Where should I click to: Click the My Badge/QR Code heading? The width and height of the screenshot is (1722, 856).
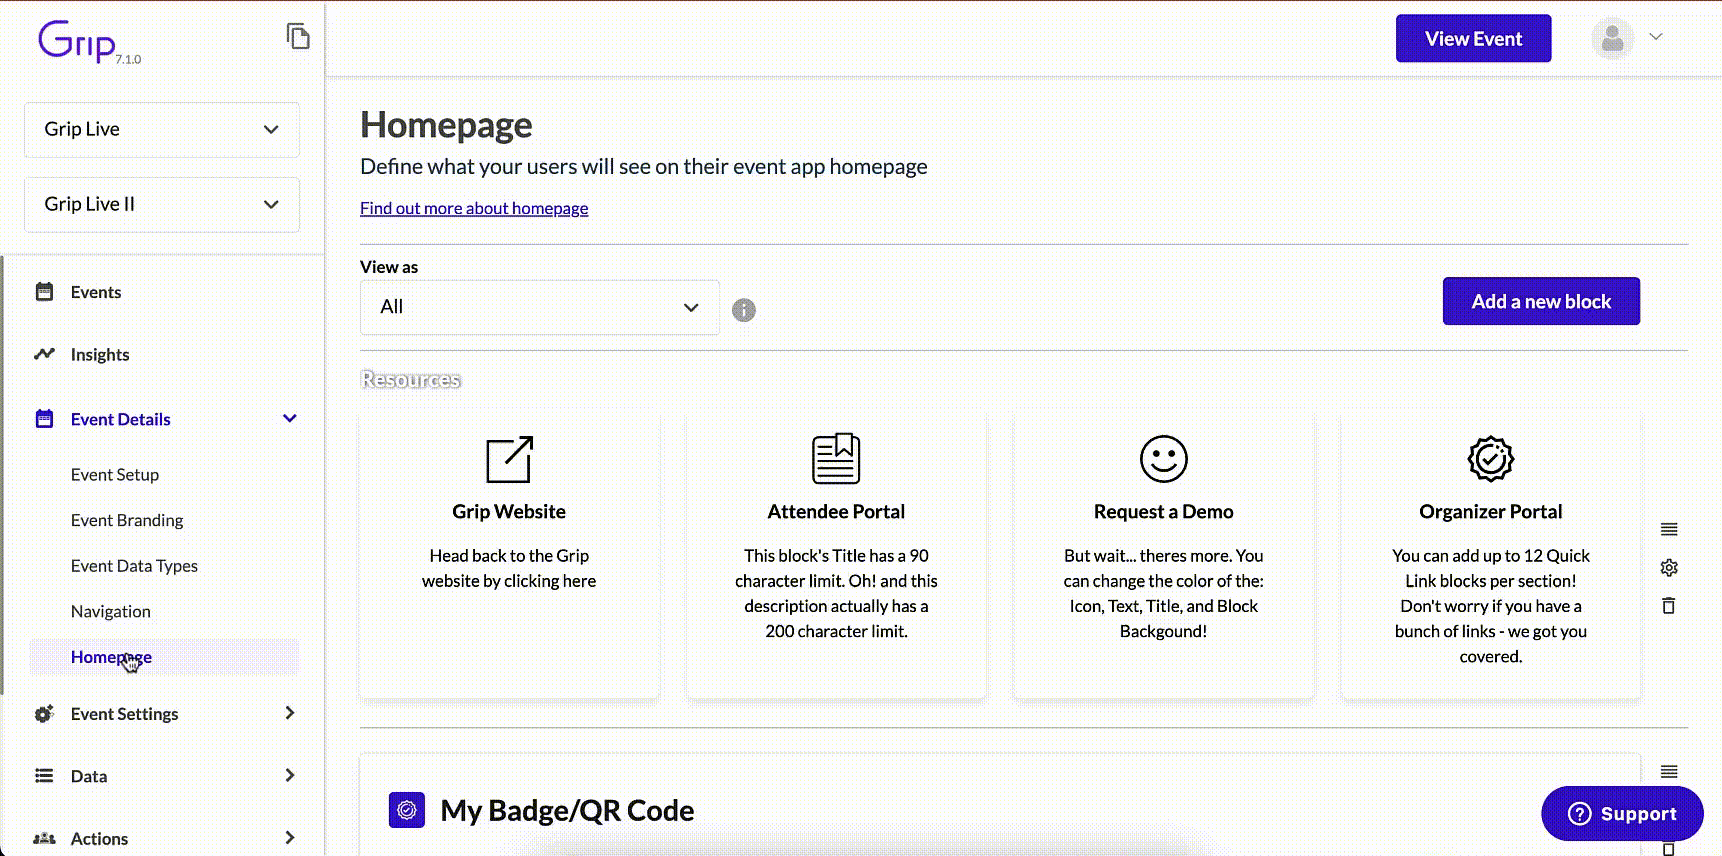[567, 810]
